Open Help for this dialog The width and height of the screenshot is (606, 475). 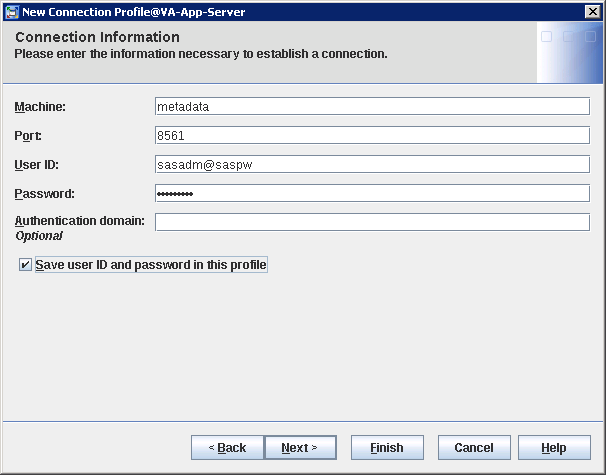[554, 447]
